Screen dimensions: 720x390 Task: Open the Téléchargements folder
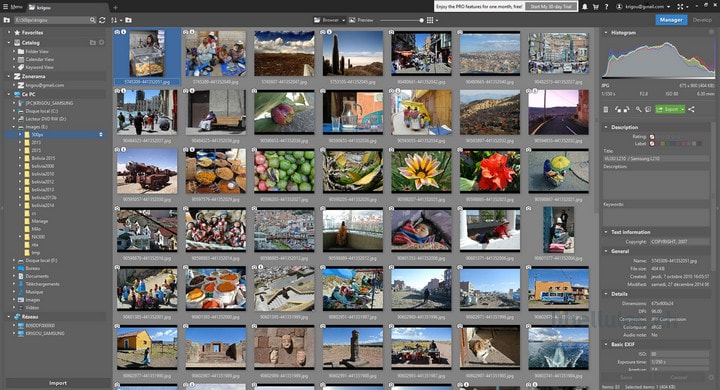click(42, 284)
